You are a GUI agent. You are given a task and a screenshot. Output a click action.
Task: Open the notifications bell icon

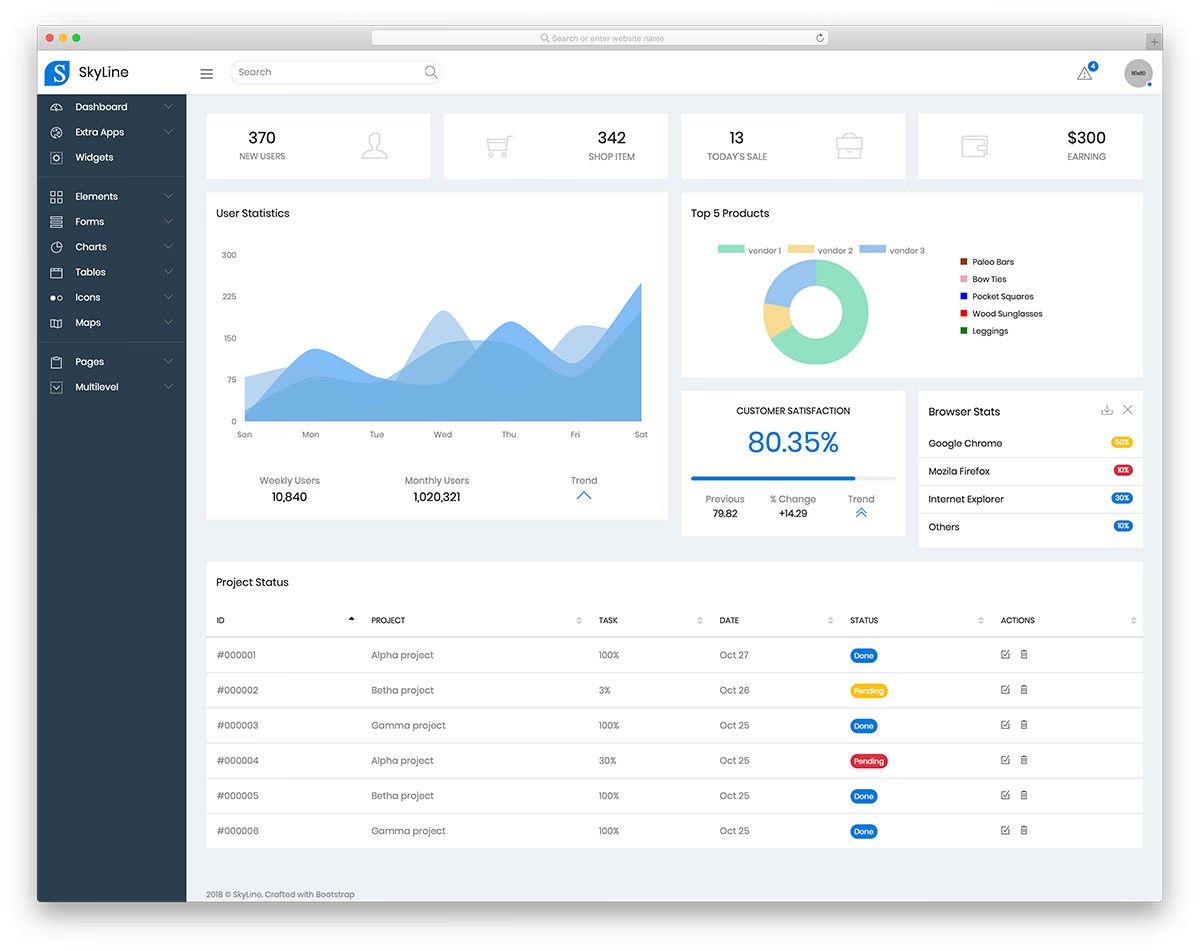coord(1084,71)
